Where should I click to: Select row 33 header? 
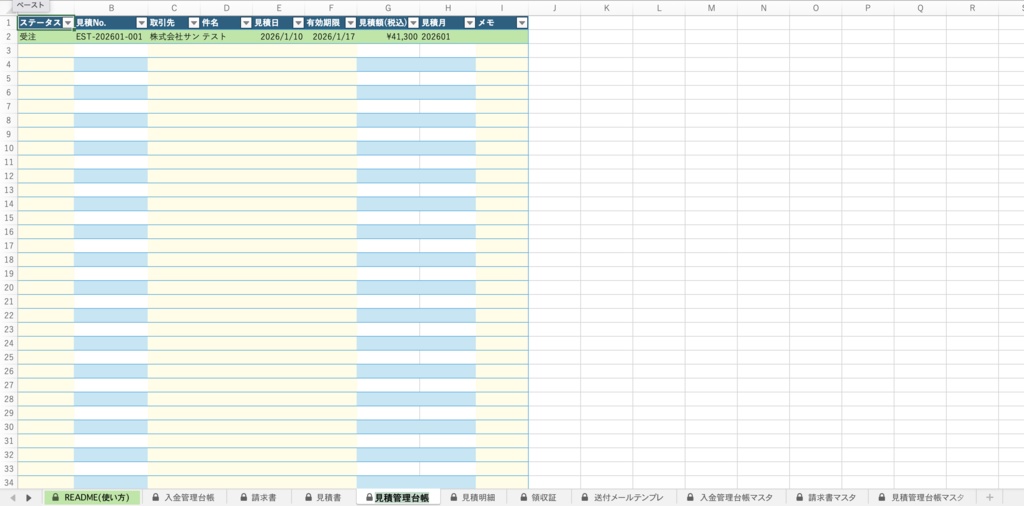8,469
